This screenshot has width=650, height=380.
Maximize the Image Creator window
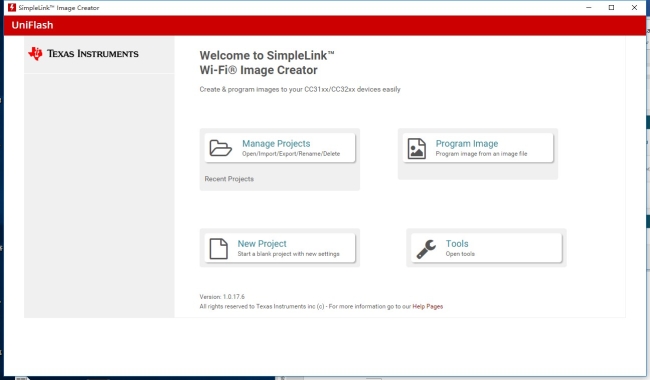point(611,7)
